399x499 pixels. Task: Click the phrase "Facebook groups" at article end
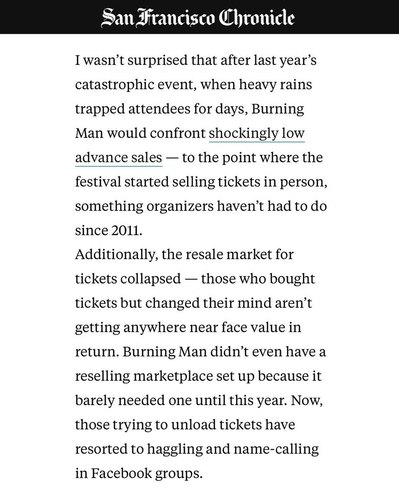click(x=147, y=473)
